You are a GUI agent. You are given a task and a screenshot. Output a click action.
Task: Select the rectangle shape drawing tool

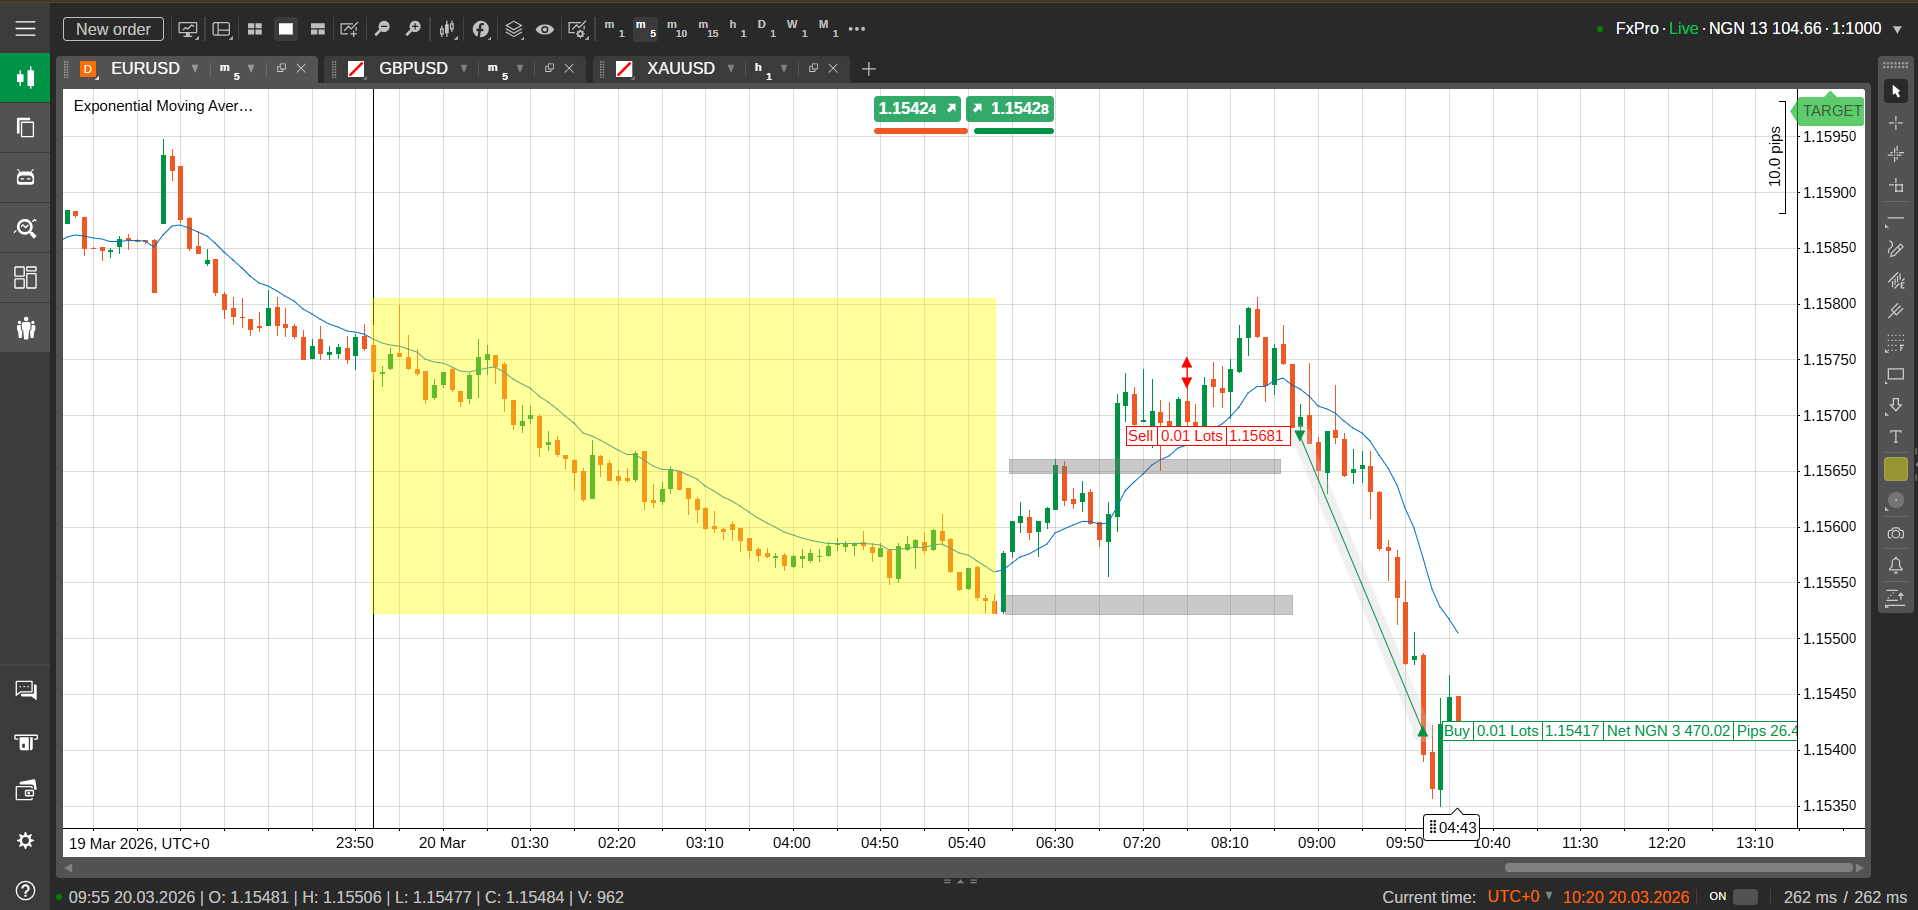(x=1895, y=375)
